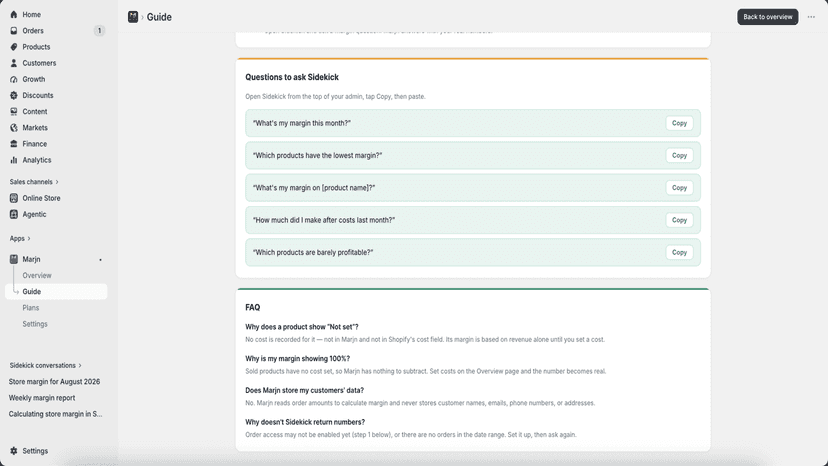
Task: Open Orders via its inbox icon
Action: click(14, 31)
